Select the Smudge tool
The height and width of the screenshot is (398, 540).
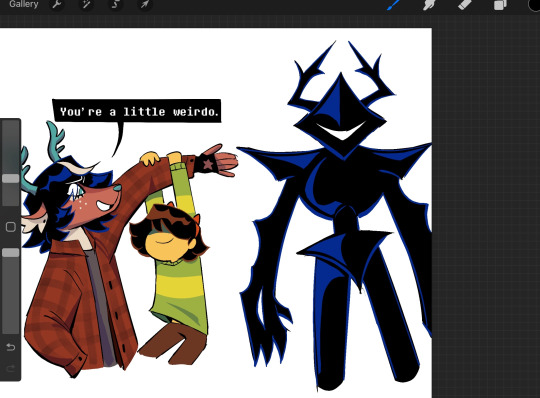429,5
